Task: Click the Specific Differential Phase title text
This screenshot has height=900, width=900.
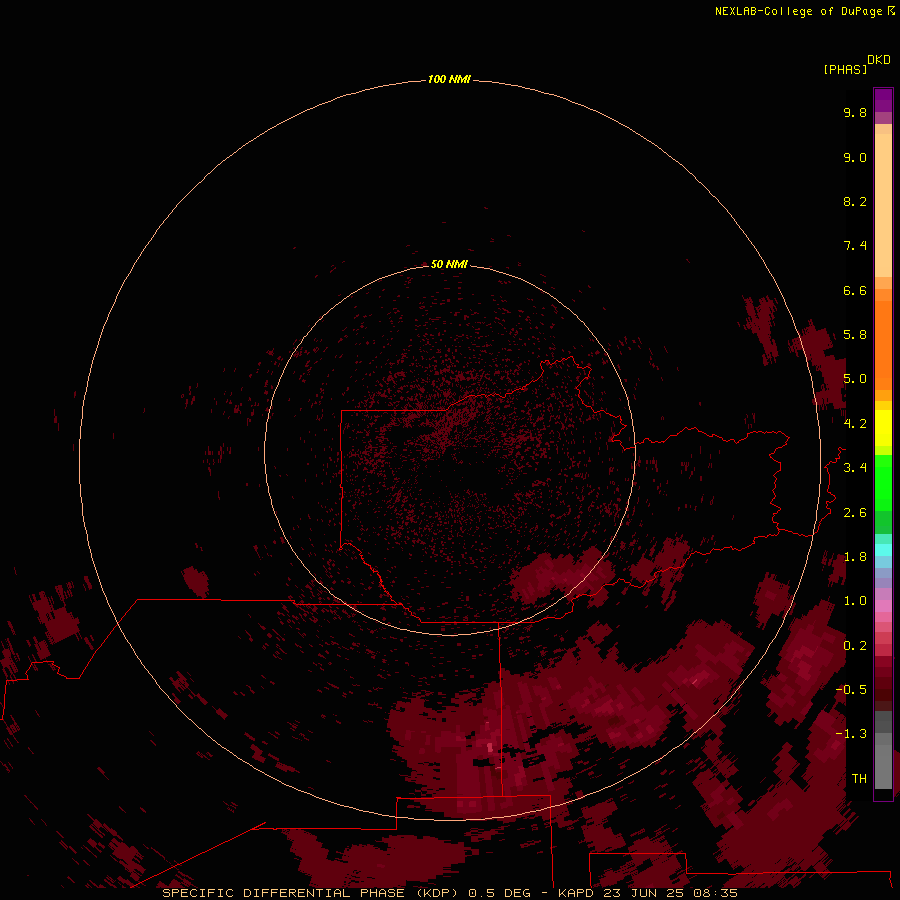Action: pos(449,893)
